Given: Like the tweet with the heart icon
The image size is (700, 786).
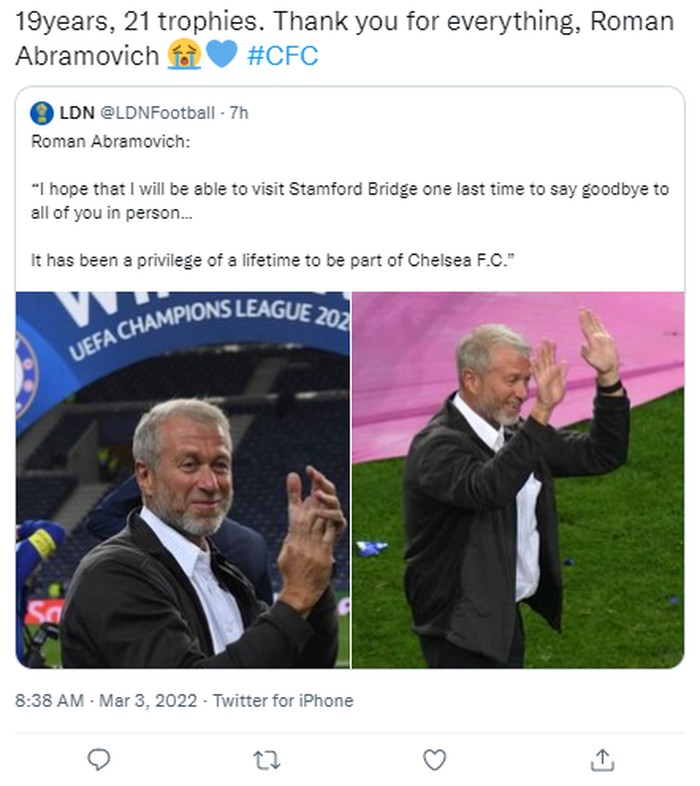Looking at the screenshot, I should tap(434, 761).
